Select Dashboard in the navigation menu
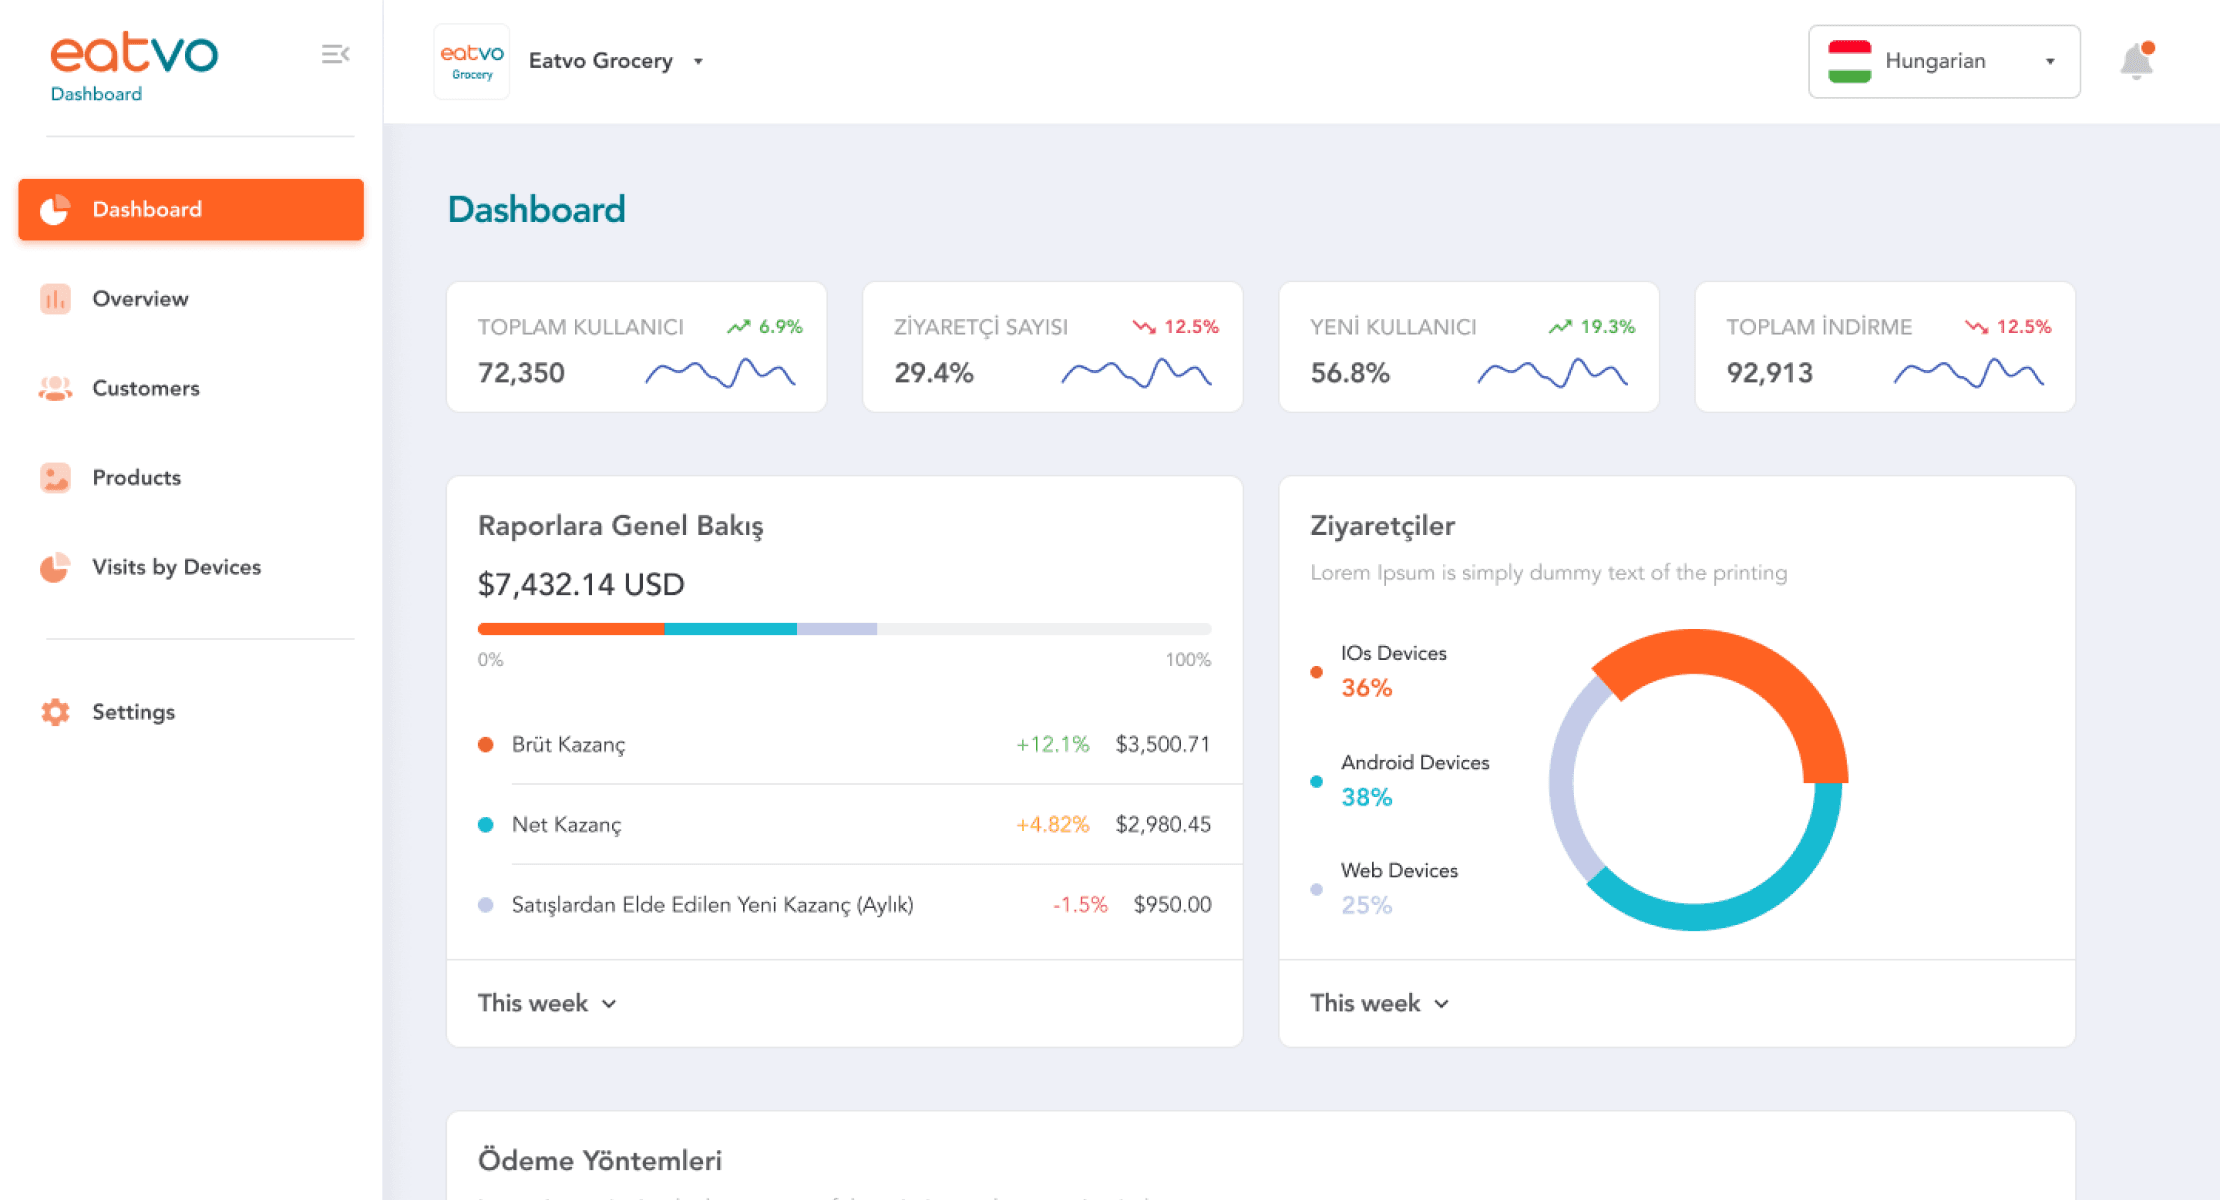 pos(146,209)
